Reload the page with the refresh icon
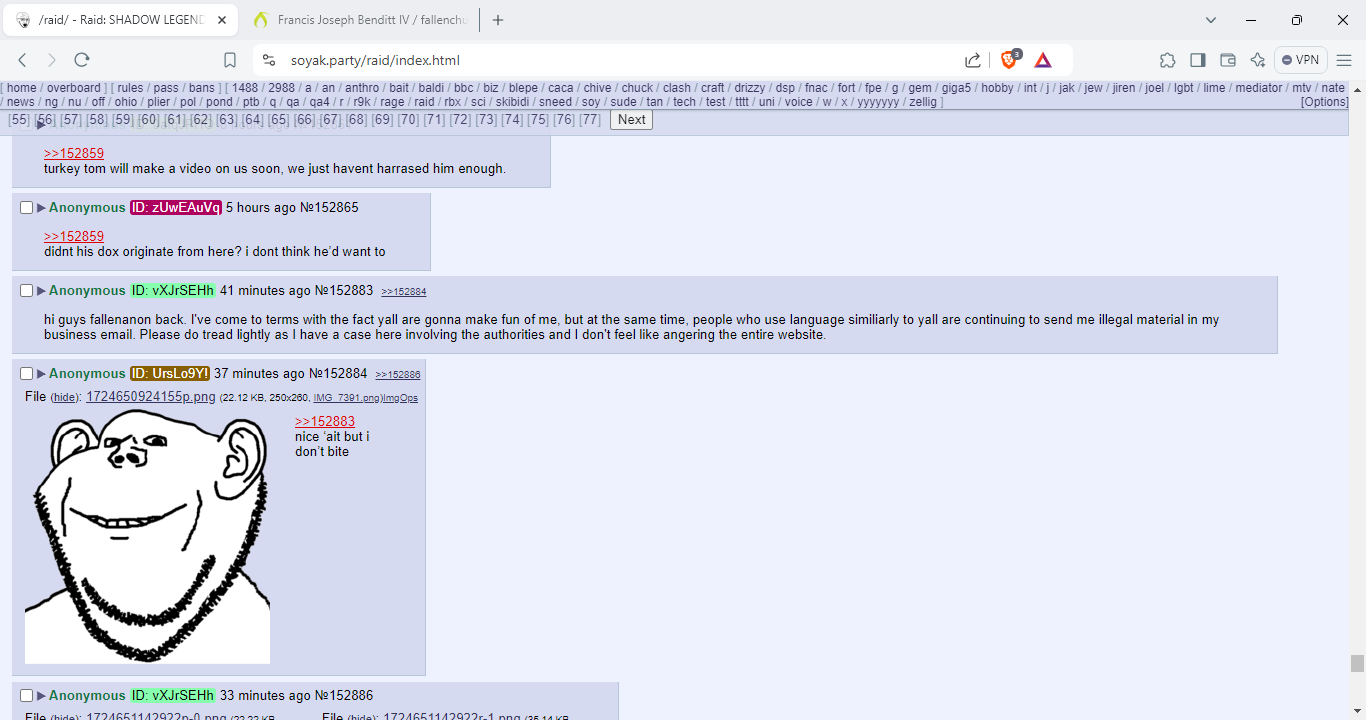The width and height of the screenshot is (1366, 720). coord(82,60)
